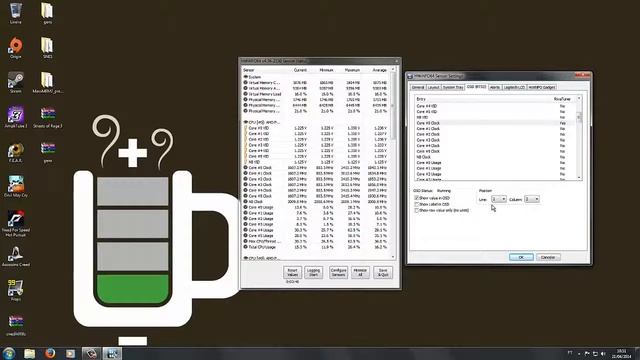Open the Origin desktop shortcut

[16, 47]
